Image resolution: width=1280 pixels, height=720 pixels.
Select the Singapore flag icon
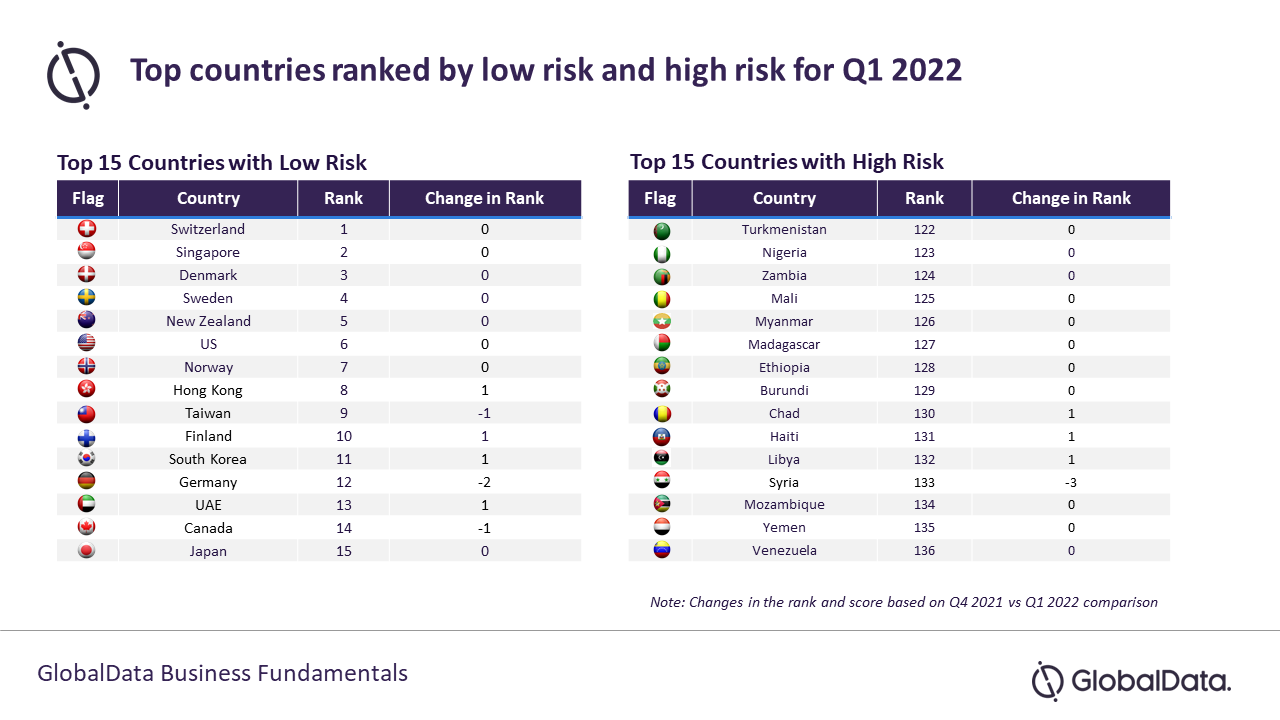[x=87, y=252]
